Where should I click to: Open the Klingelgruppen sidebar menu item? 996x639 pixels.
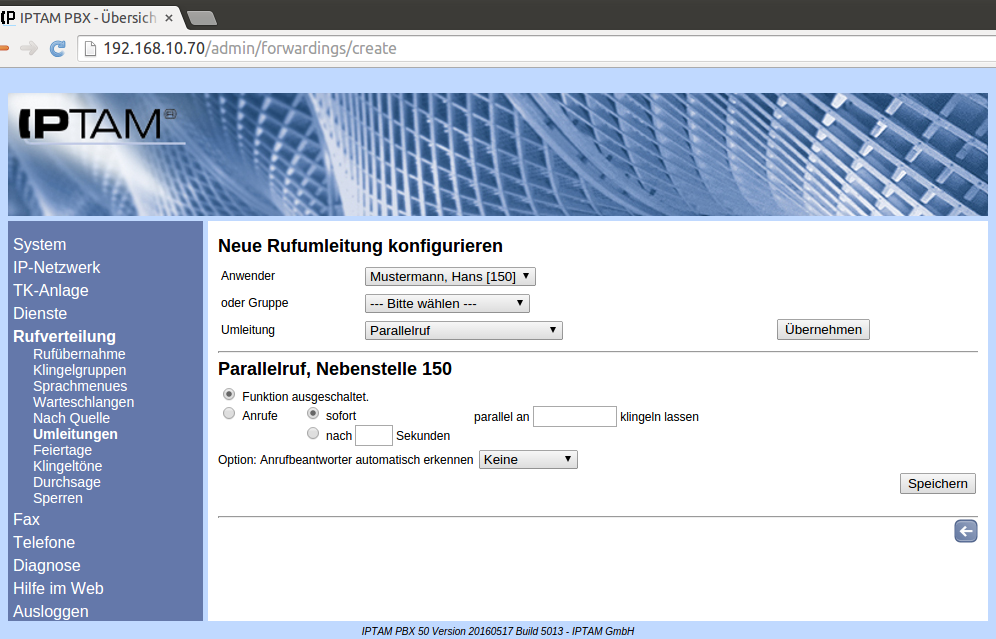[79, 370]
